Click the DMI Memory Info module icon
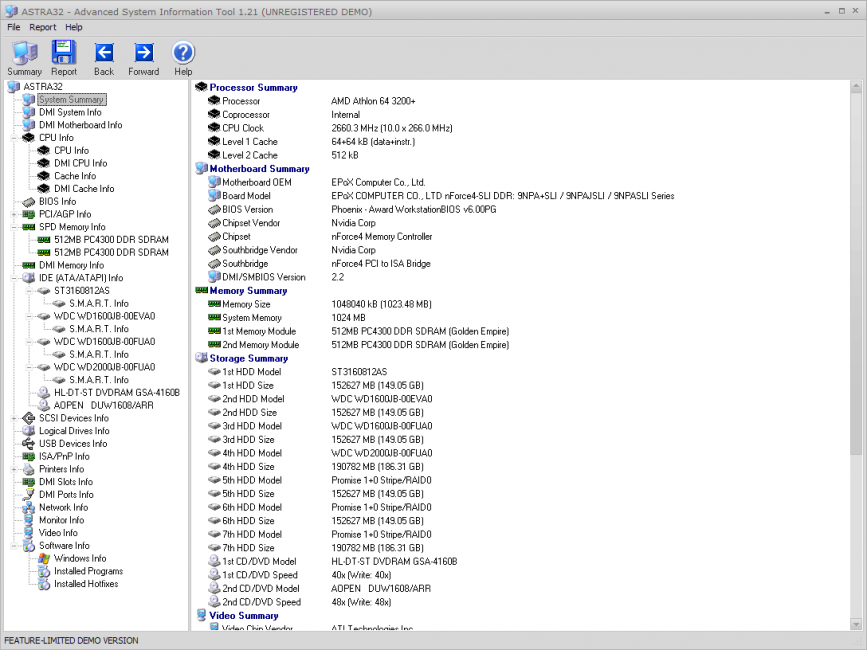 29,265
